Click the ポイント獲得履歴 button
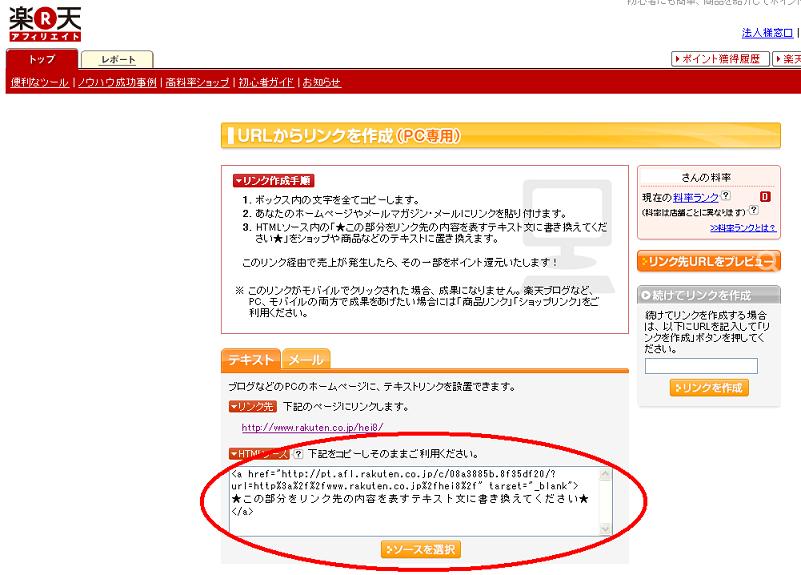Viewport: 801px width, 575px height. pyautogui.click(x=720, y=59)
